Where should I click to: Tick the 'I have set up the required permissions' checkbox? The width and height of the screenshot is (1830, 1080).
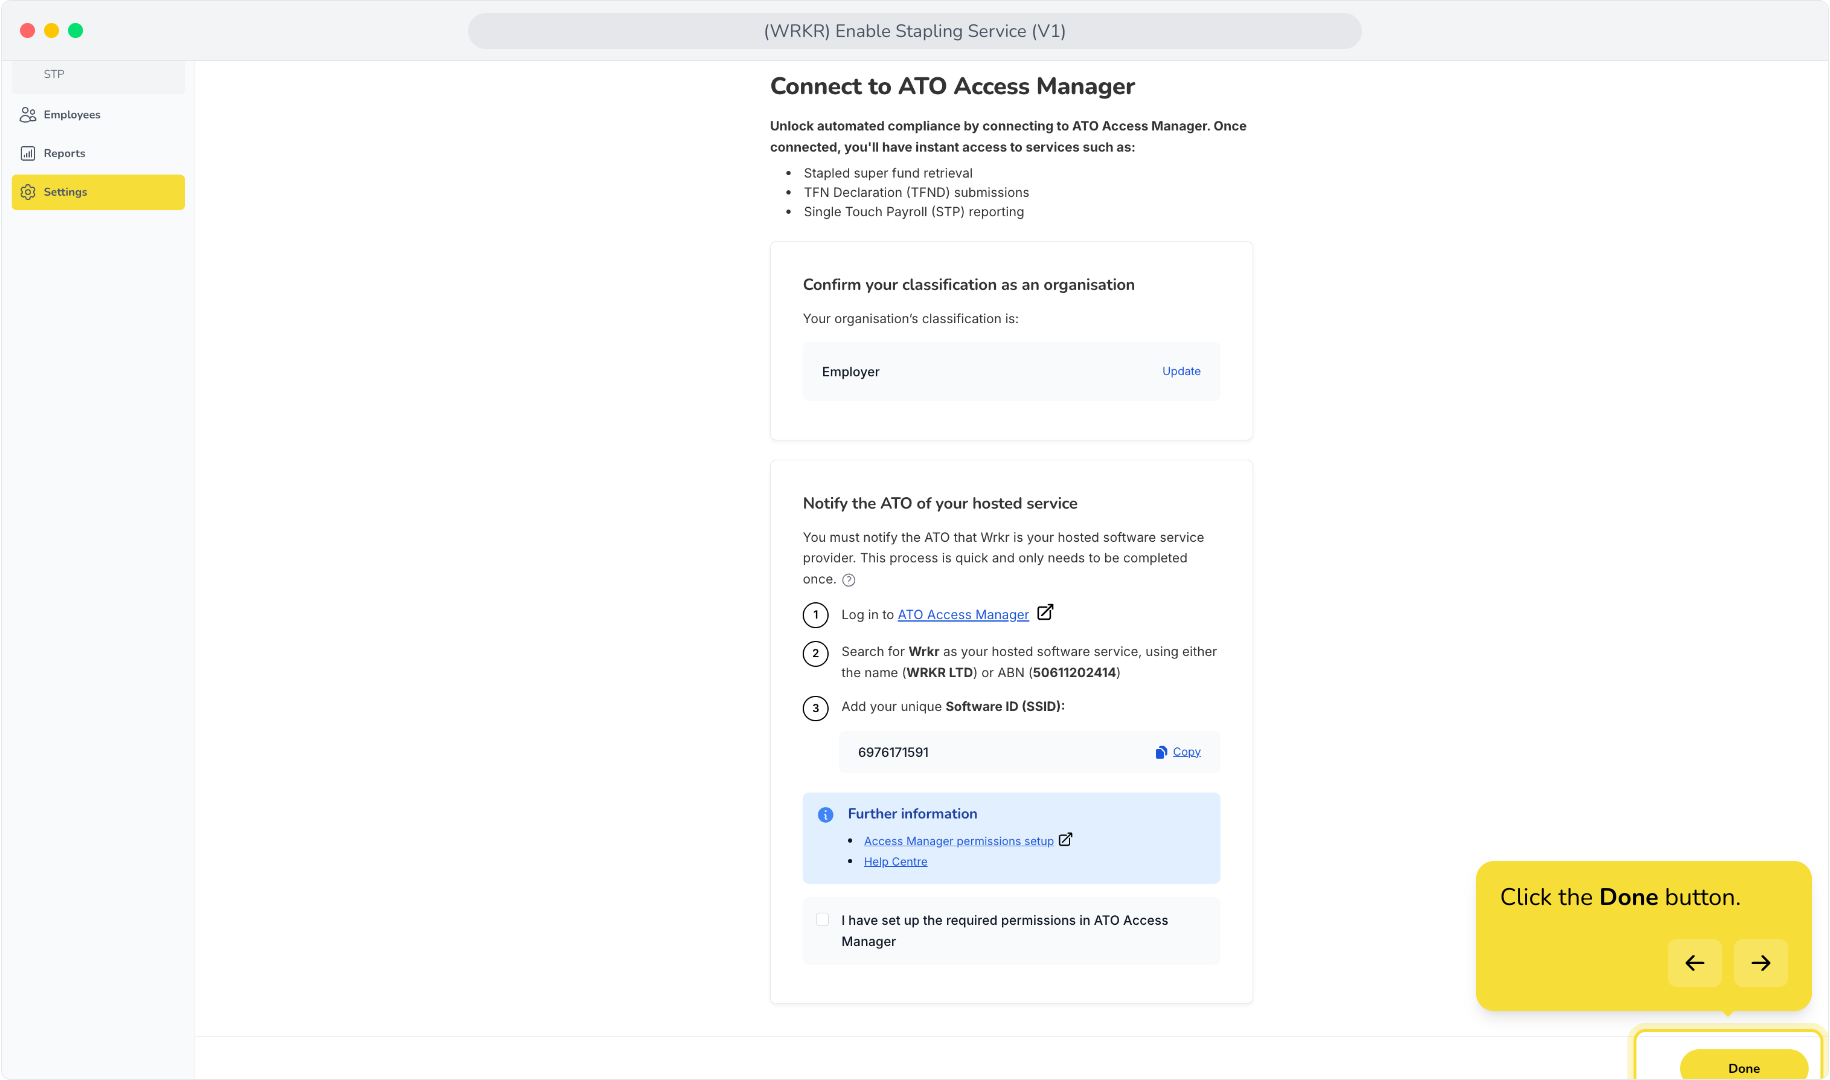(x=823, y=920)
